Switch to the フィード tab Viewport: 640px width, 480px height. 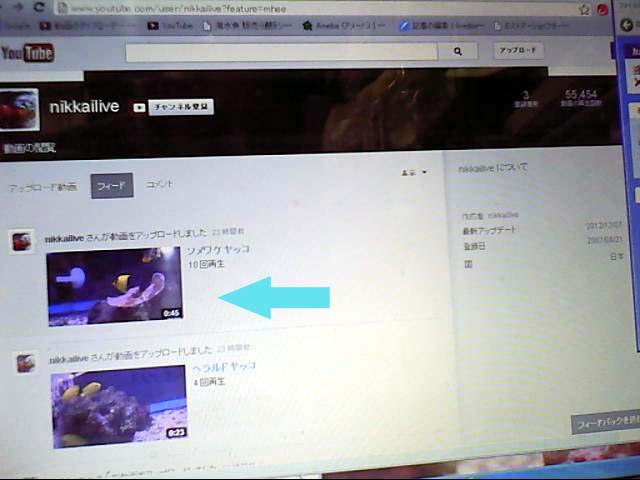click(112, 186)
